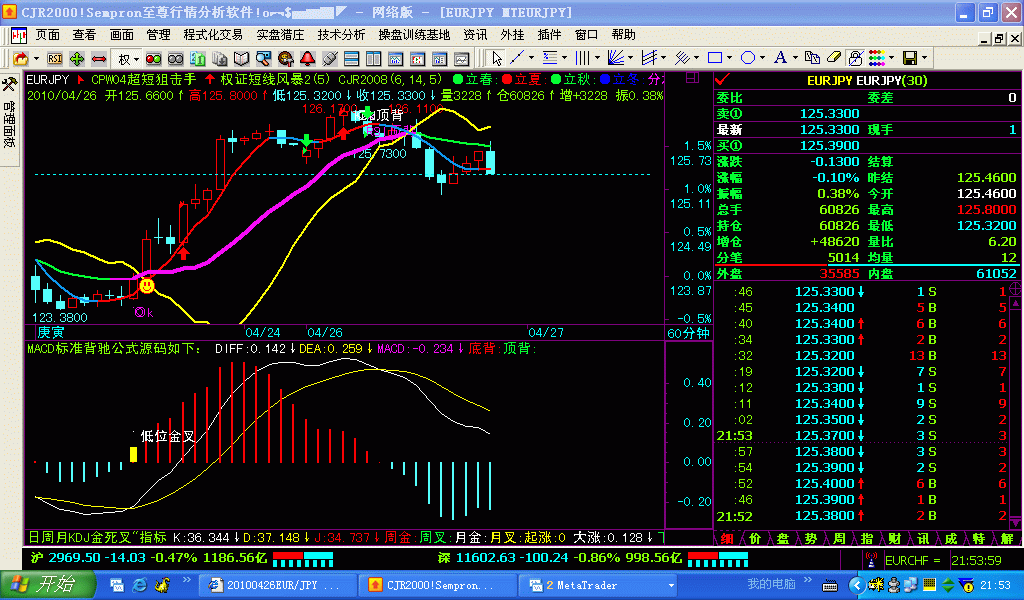Open the 技术分析 menu
This screenshot has height=600, width=1024.
point(342,35)
